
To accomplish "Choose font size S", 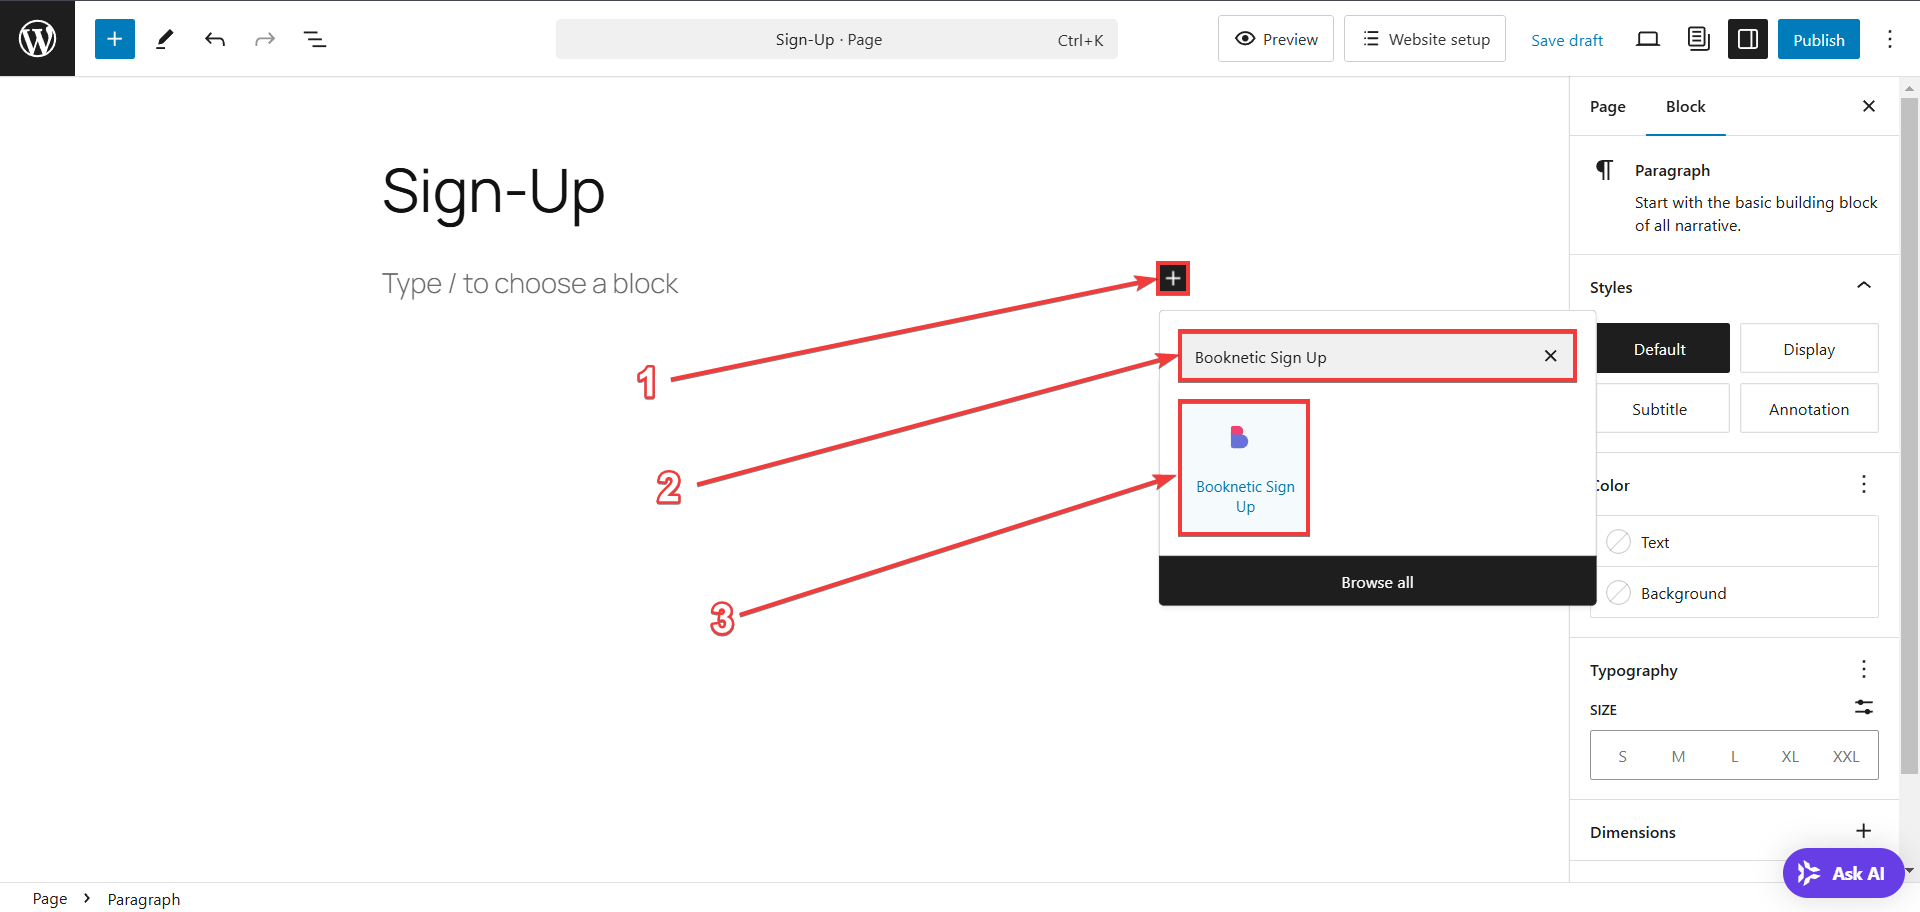I will (1622, 756).
